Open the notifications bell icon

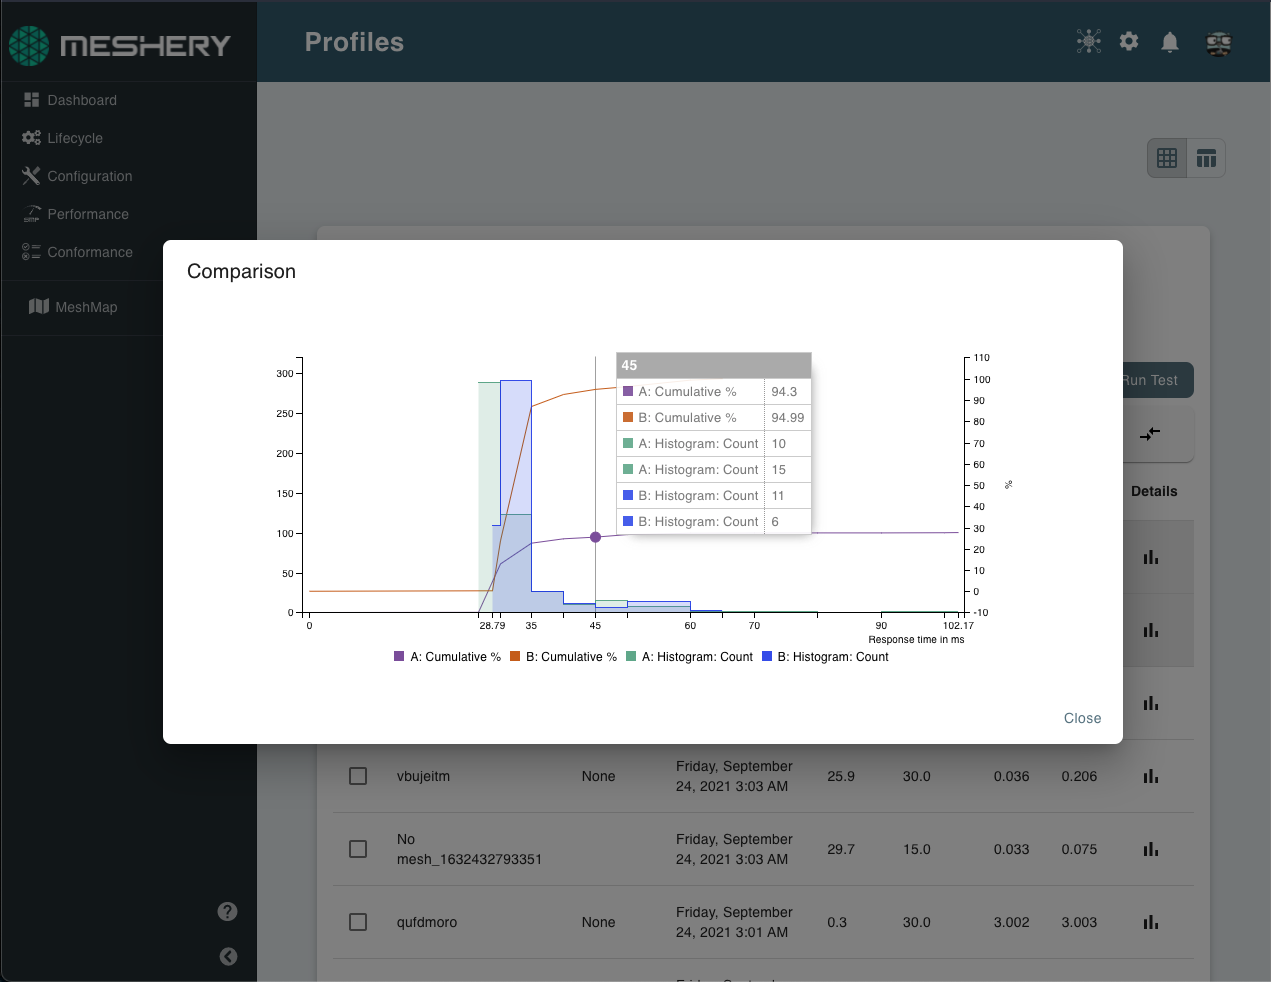point(1169,42)
